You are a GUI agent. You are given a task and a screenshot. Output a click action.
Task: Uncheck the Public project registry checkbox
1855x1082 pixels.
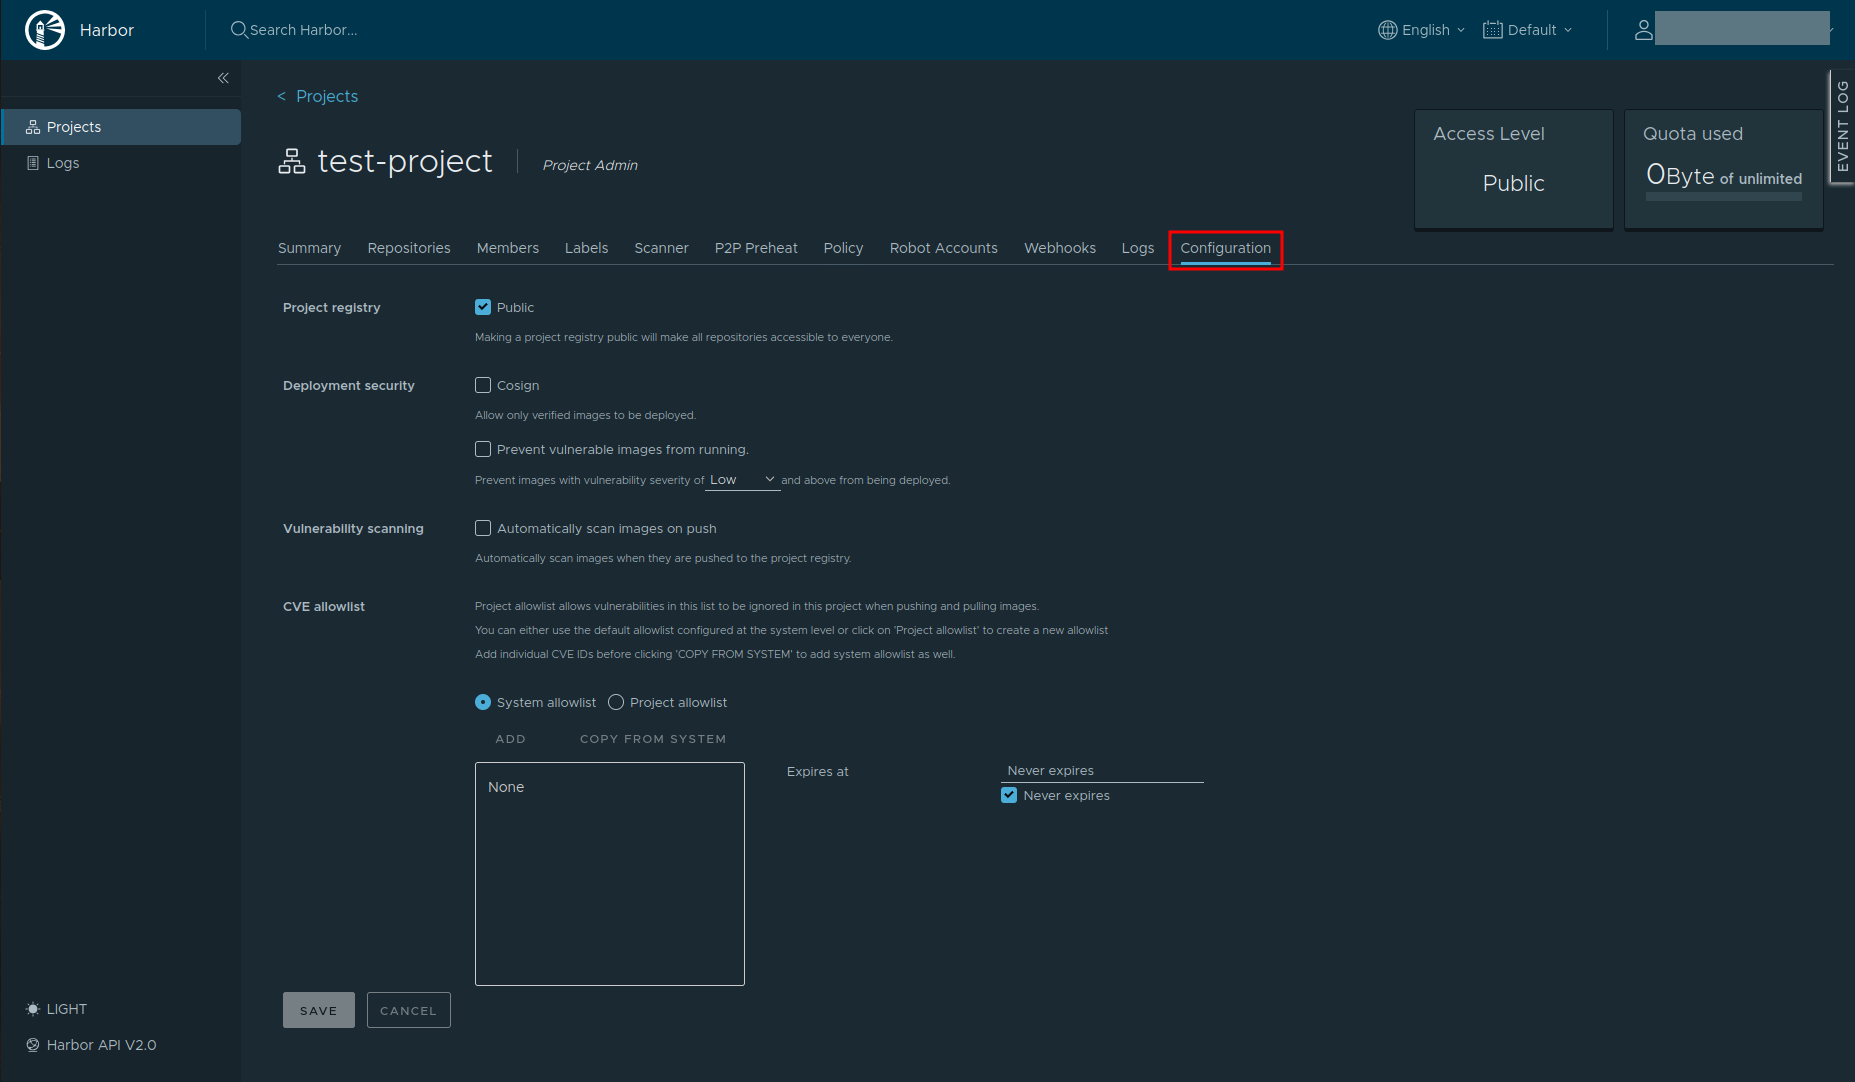[x=483, y=307]
